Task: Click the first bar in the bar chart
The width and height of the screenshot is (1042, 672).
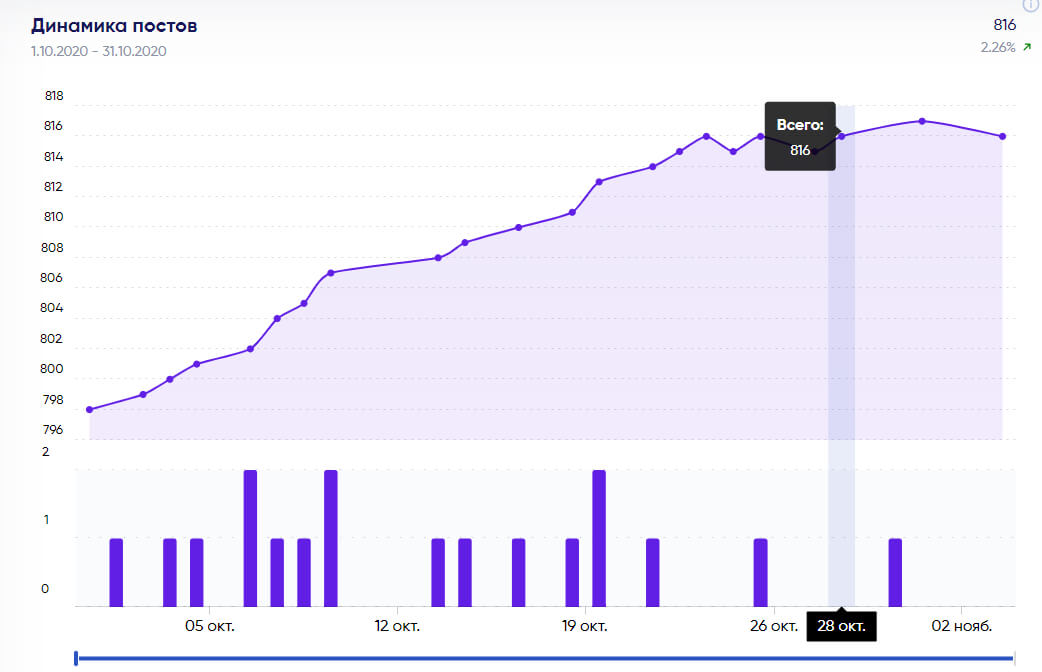Action: tap(116, 572)
